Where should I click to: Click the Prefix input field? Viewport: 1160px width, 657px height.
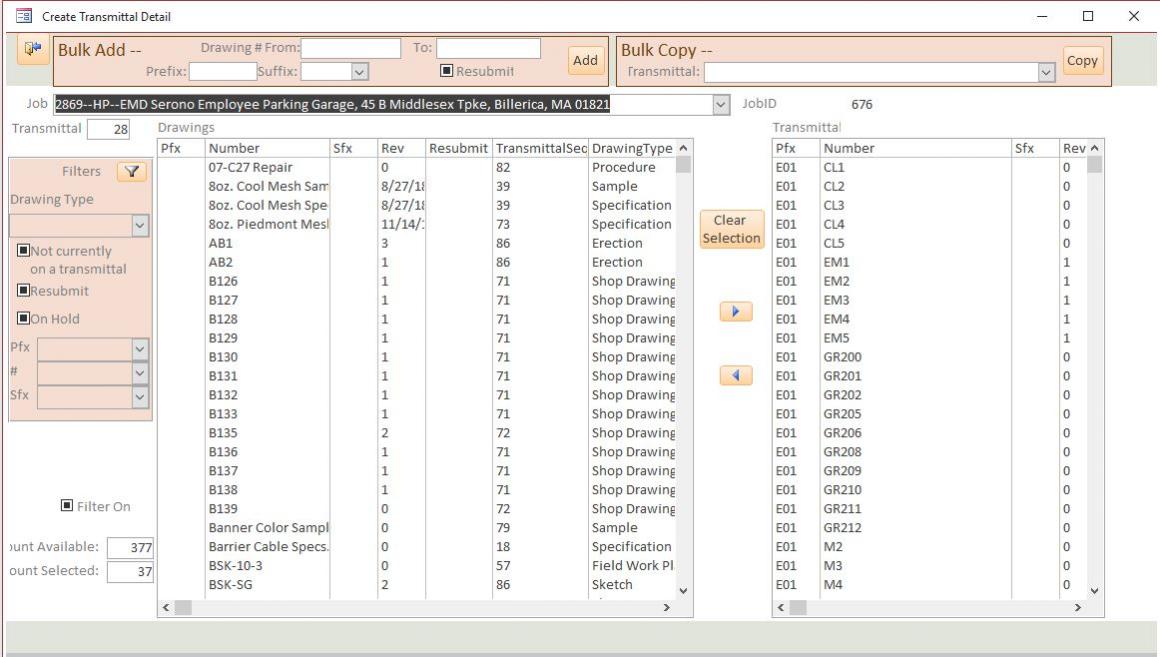[223, 72]
